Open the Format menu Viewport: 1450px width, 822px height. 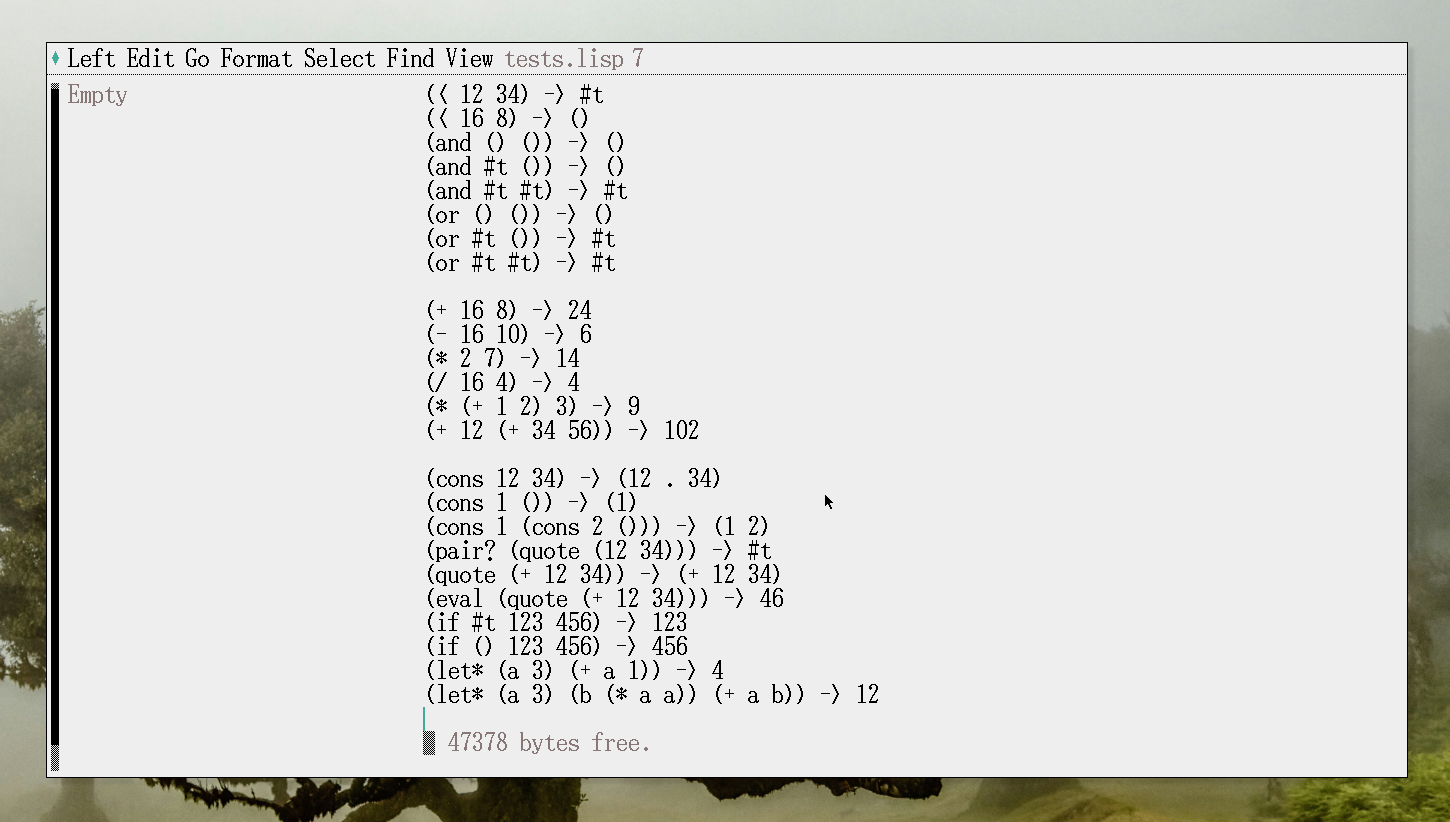[256, 59]
